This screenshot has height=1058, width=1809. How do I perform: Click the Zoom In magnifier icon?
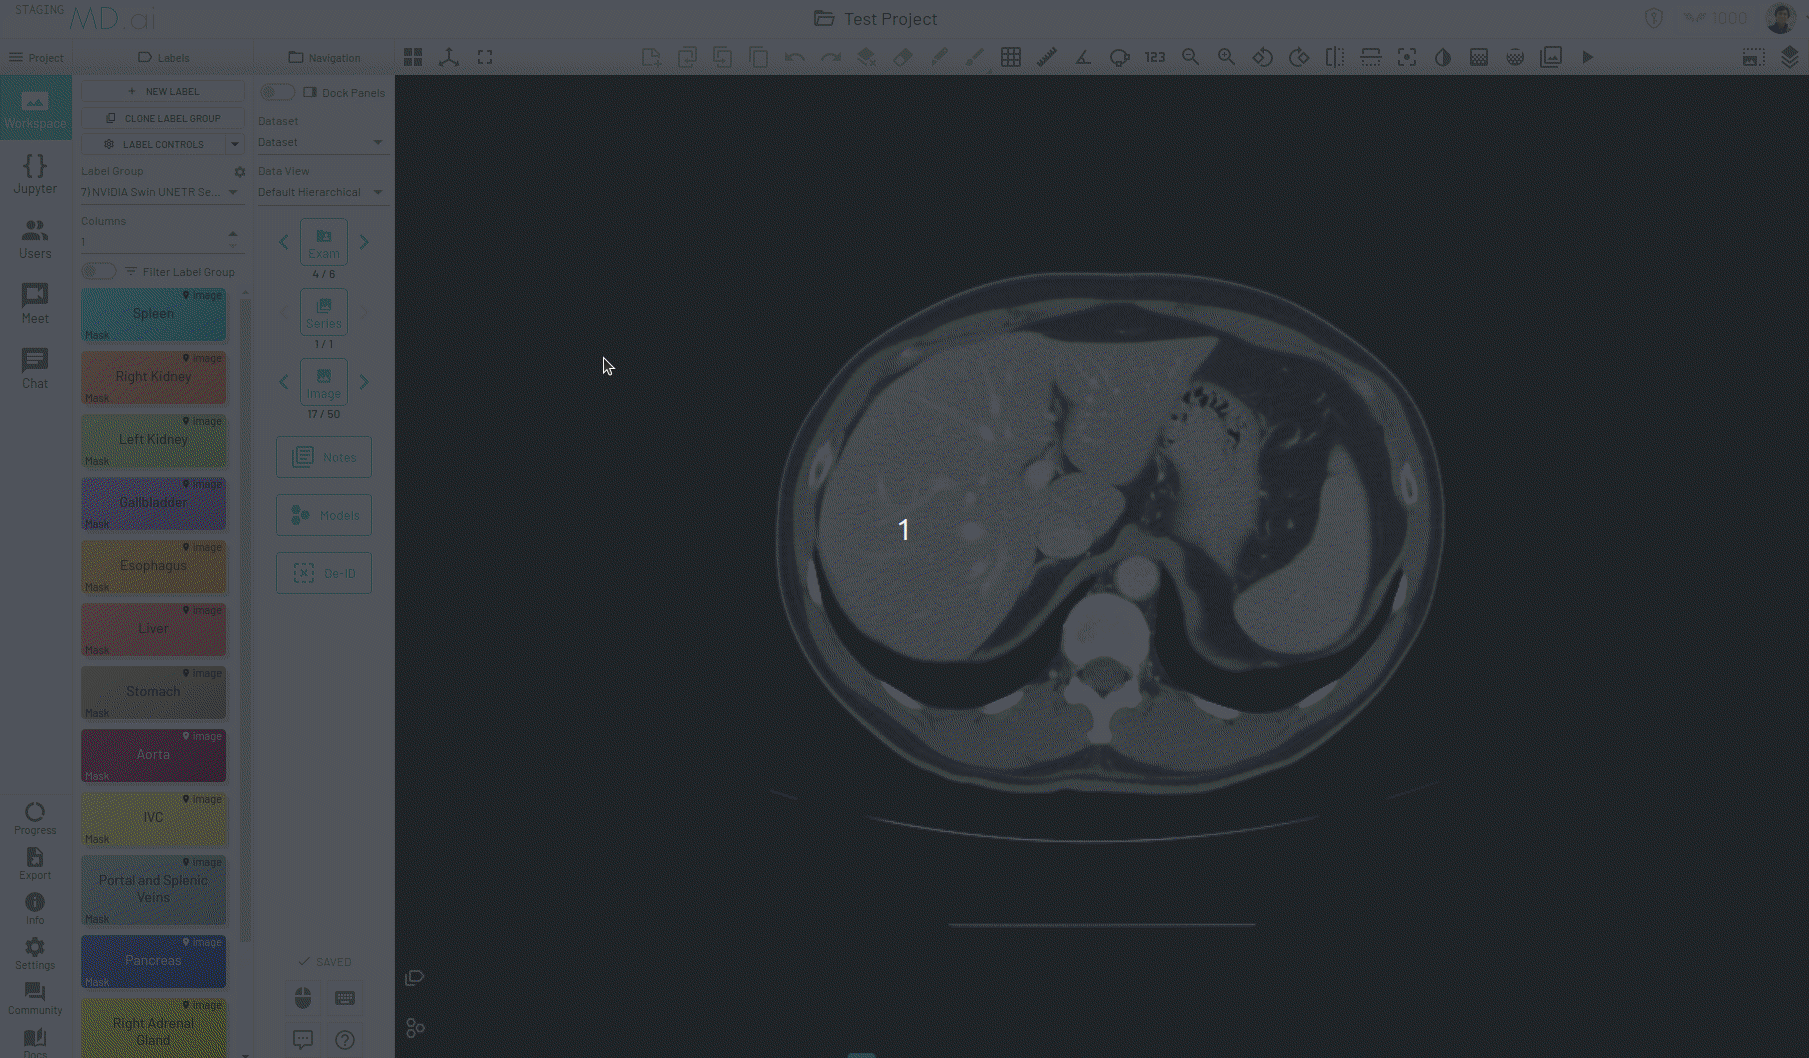pos(1227,57)
